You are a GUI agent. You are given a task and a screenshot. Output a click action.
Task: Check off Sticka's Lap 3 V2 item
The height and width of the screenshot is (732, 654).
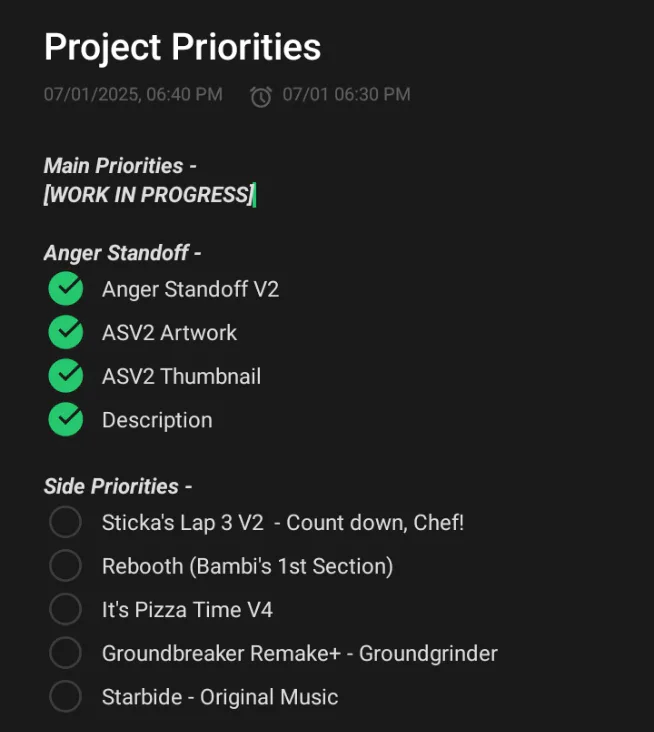(65, 522)
